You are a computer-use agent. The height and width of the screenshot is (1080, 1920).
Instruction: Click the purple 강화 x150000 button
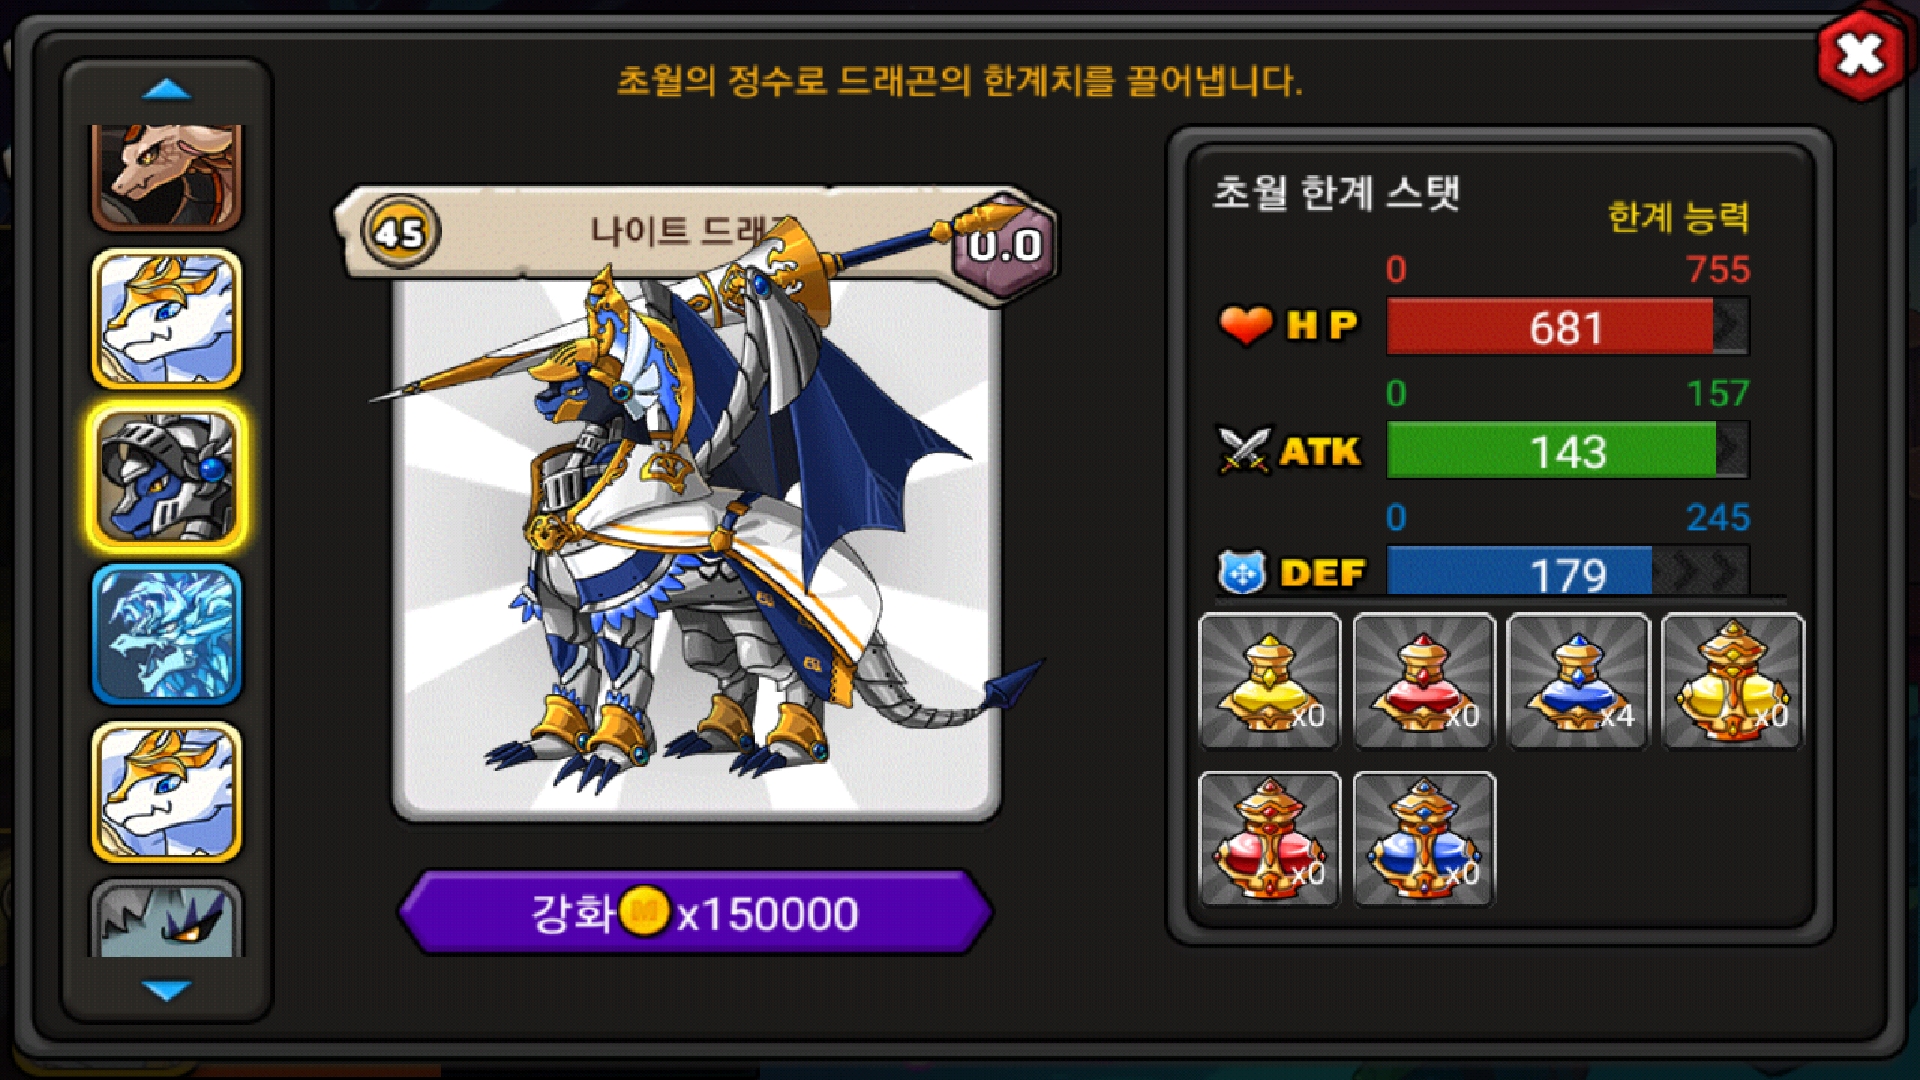(695, 913)
